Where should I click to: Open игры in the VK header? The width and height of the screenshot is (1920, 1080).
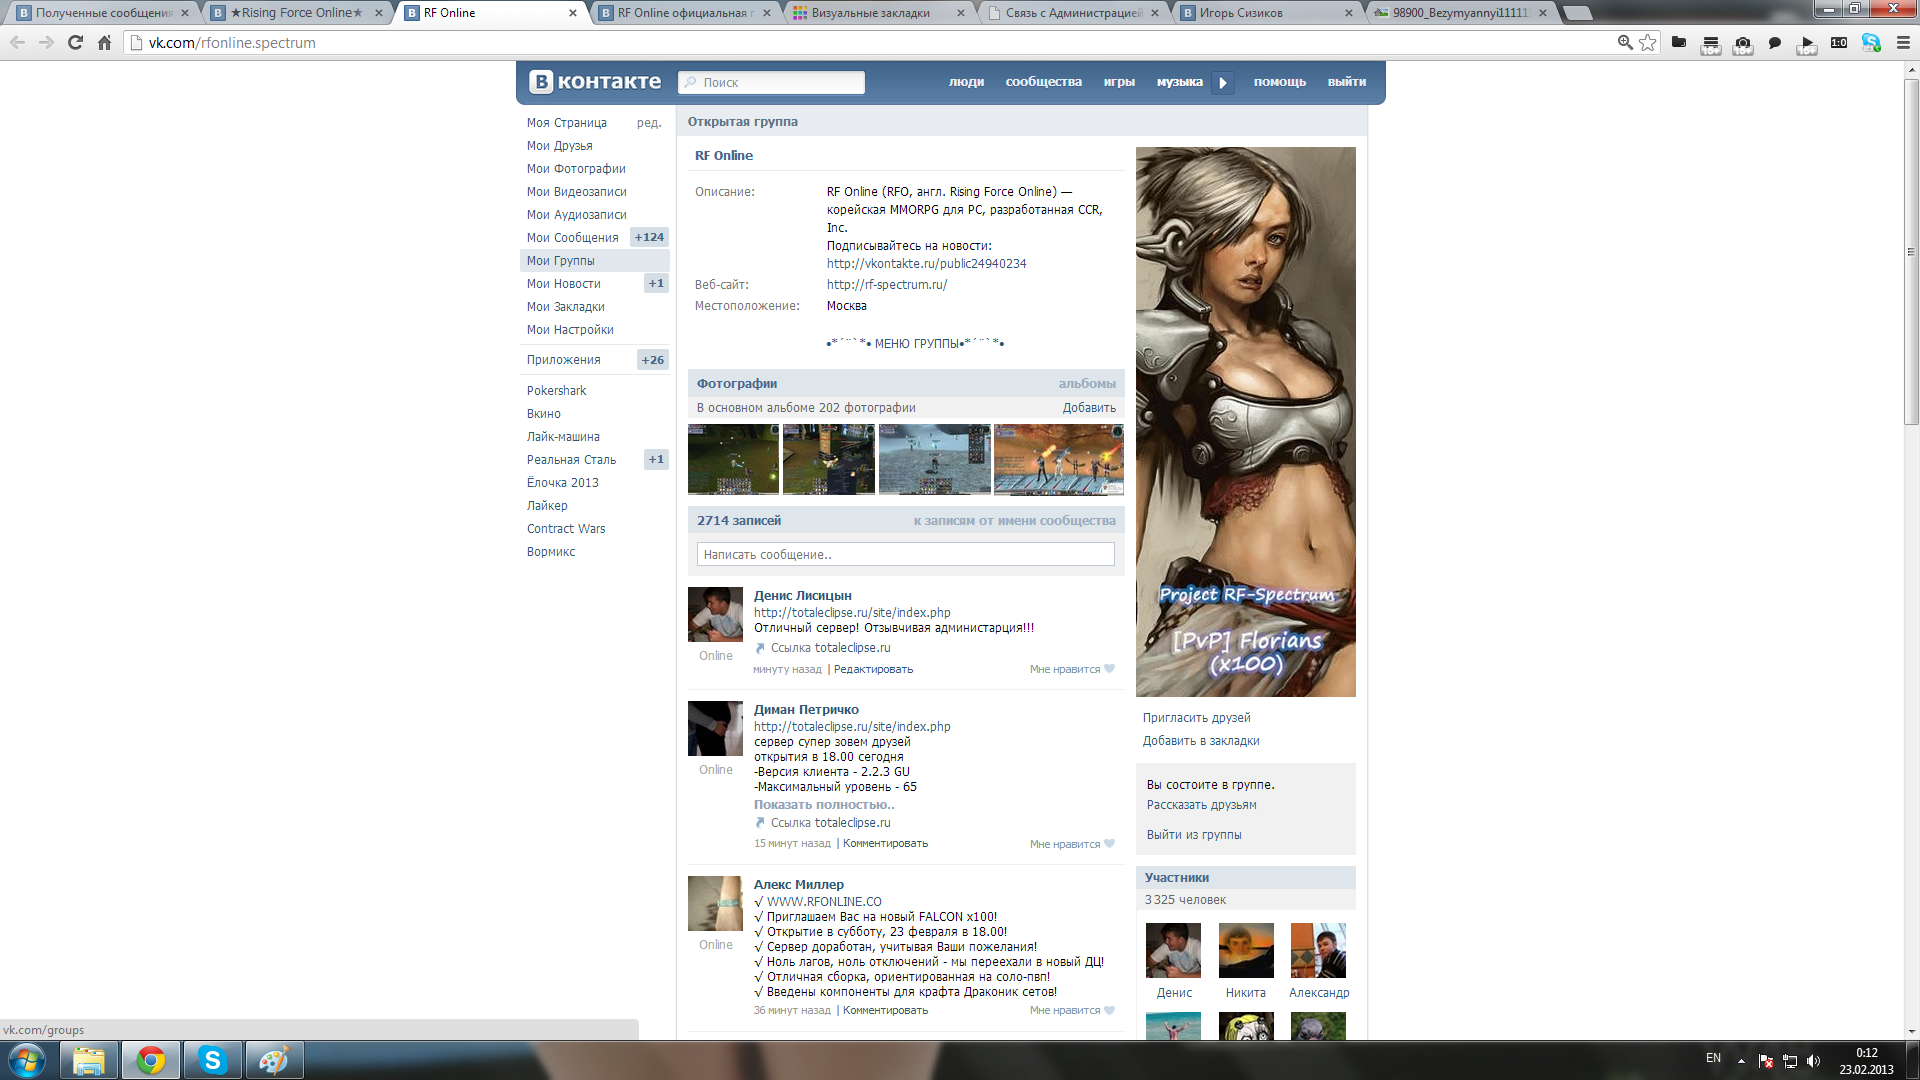[1119, 82]
